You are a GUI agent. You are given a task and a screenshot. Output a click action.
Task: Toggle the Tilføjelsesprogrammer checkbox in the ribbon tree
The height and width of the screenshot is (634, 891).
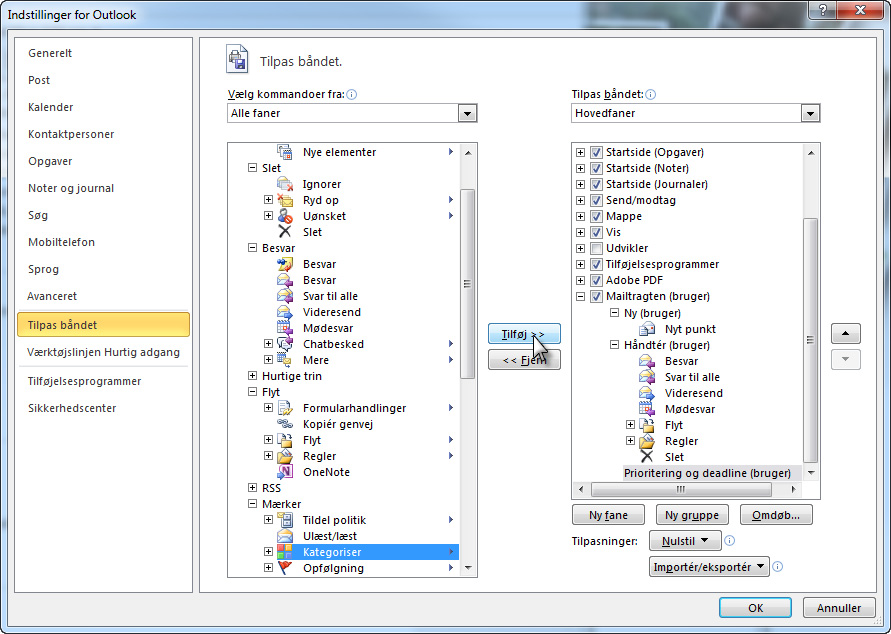click(x=596, y=264)
